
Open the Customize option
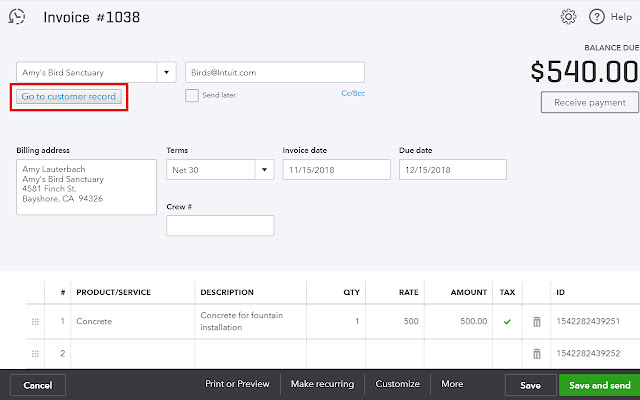click(398, 384)
